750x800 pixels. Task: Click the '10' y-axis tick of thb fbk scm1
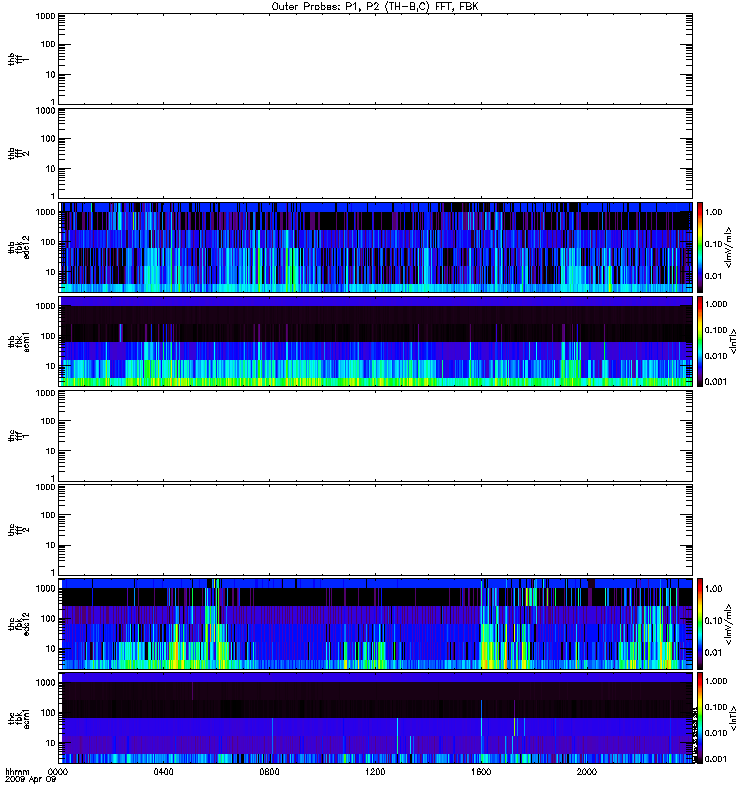pyautogui.click(x=51, y=366)
